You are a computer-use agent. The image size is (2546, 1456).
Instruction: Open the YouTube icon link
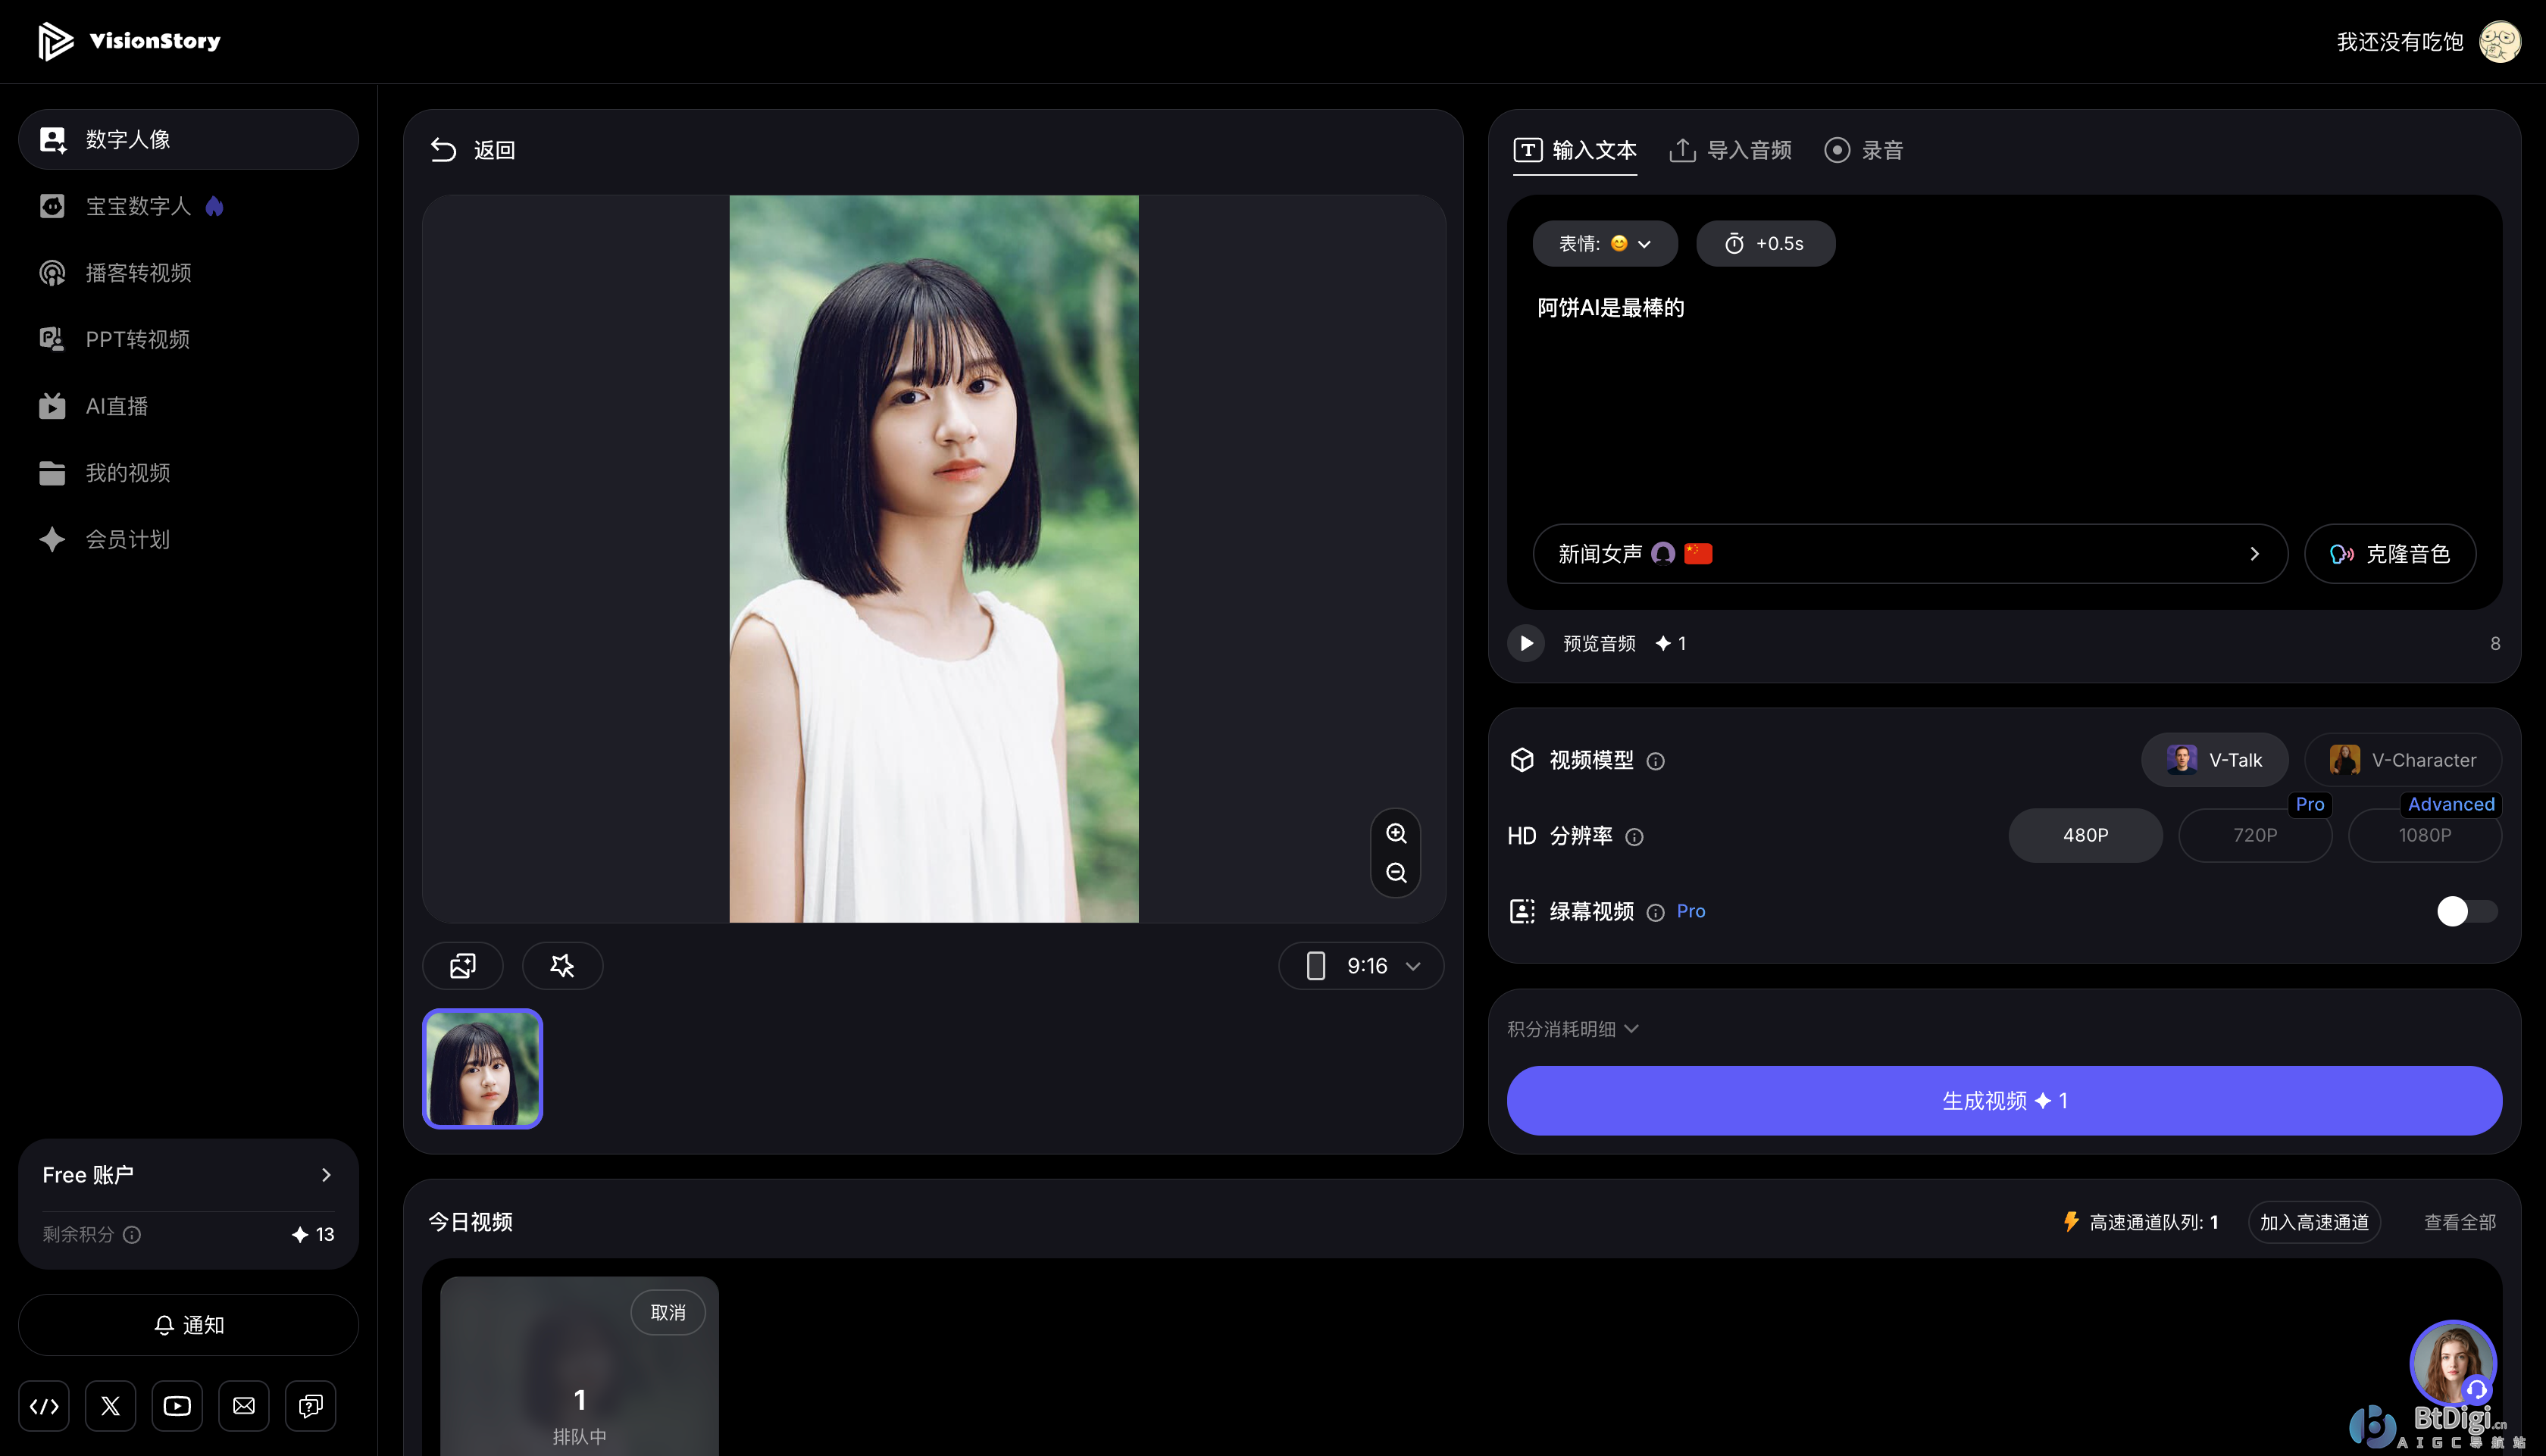tap(177, 1406)
